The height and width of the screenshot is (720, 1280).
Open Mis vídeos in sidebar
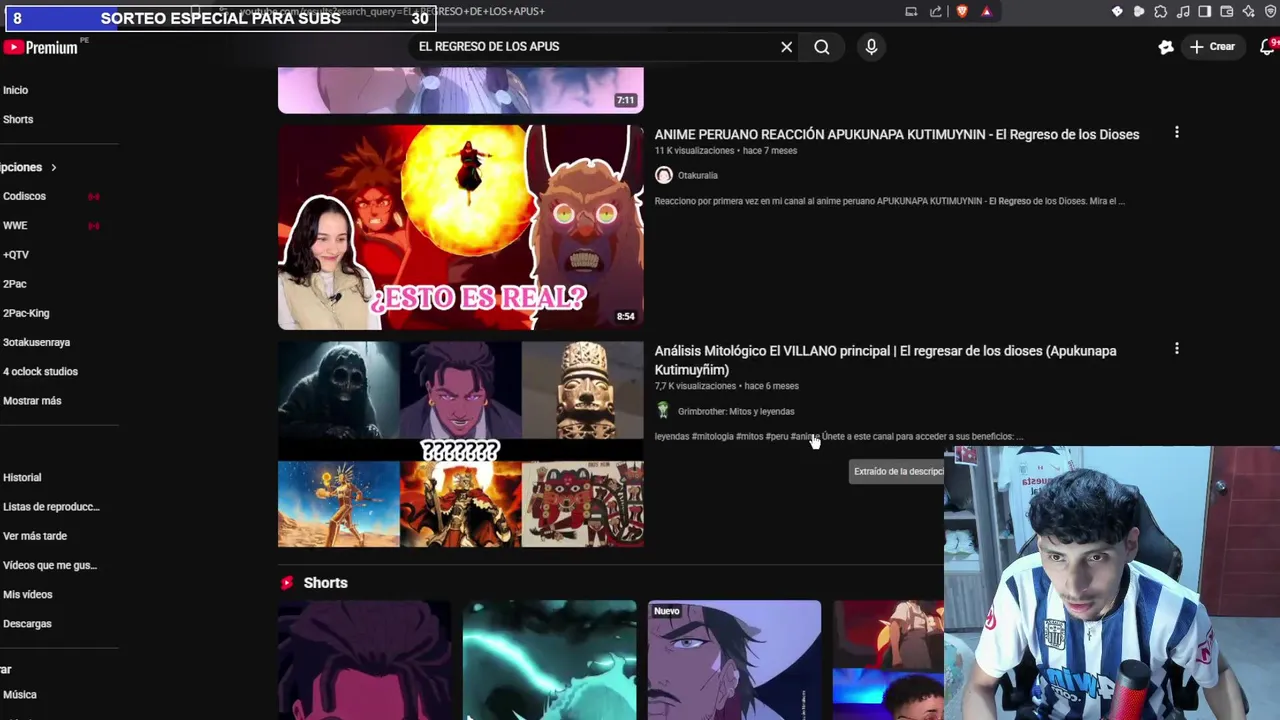[28, 594]
